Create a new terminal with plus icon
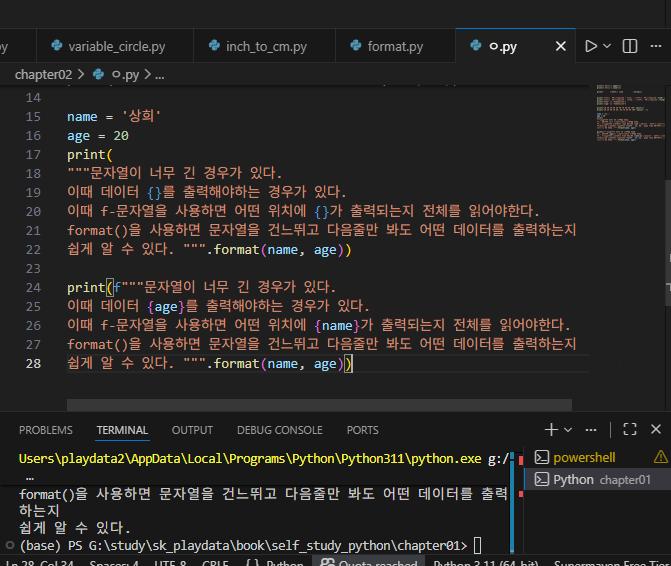 click(551, 430)
